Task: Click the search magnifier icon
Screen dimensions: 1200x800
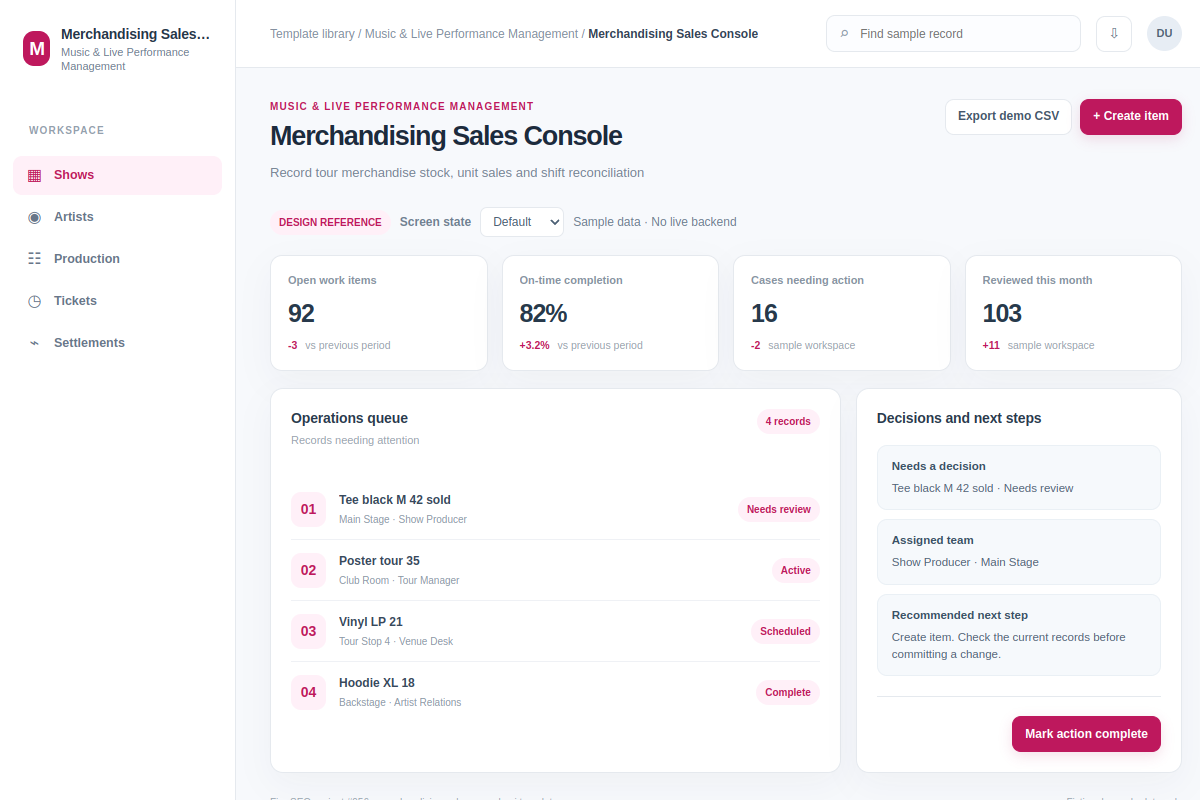Action: 845,34
